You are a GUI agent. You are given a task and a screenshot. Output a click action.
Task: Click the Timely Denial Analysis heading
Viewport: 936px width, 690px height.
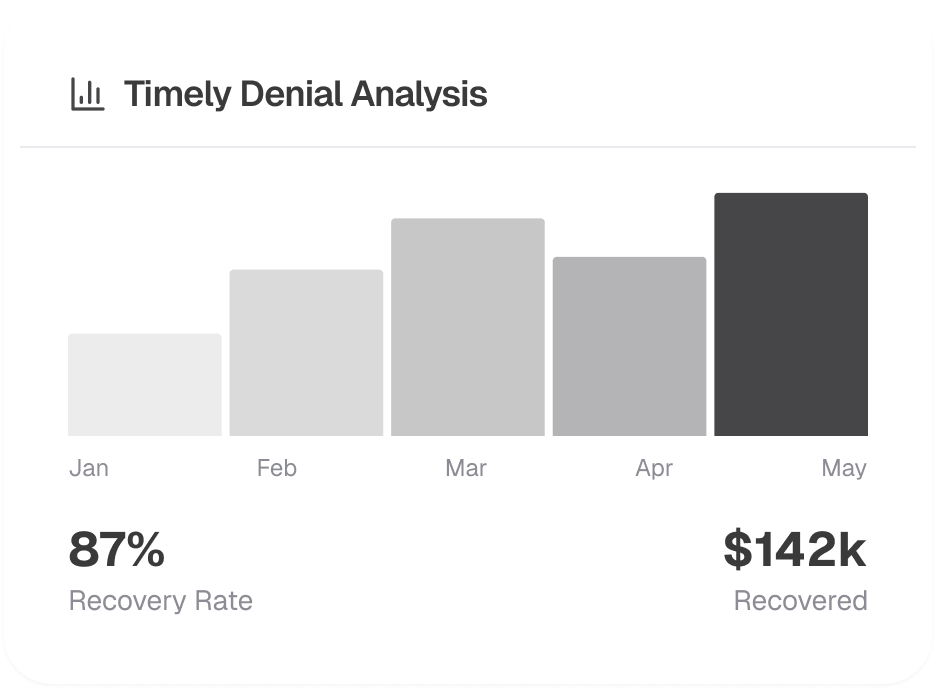[305, 94]
